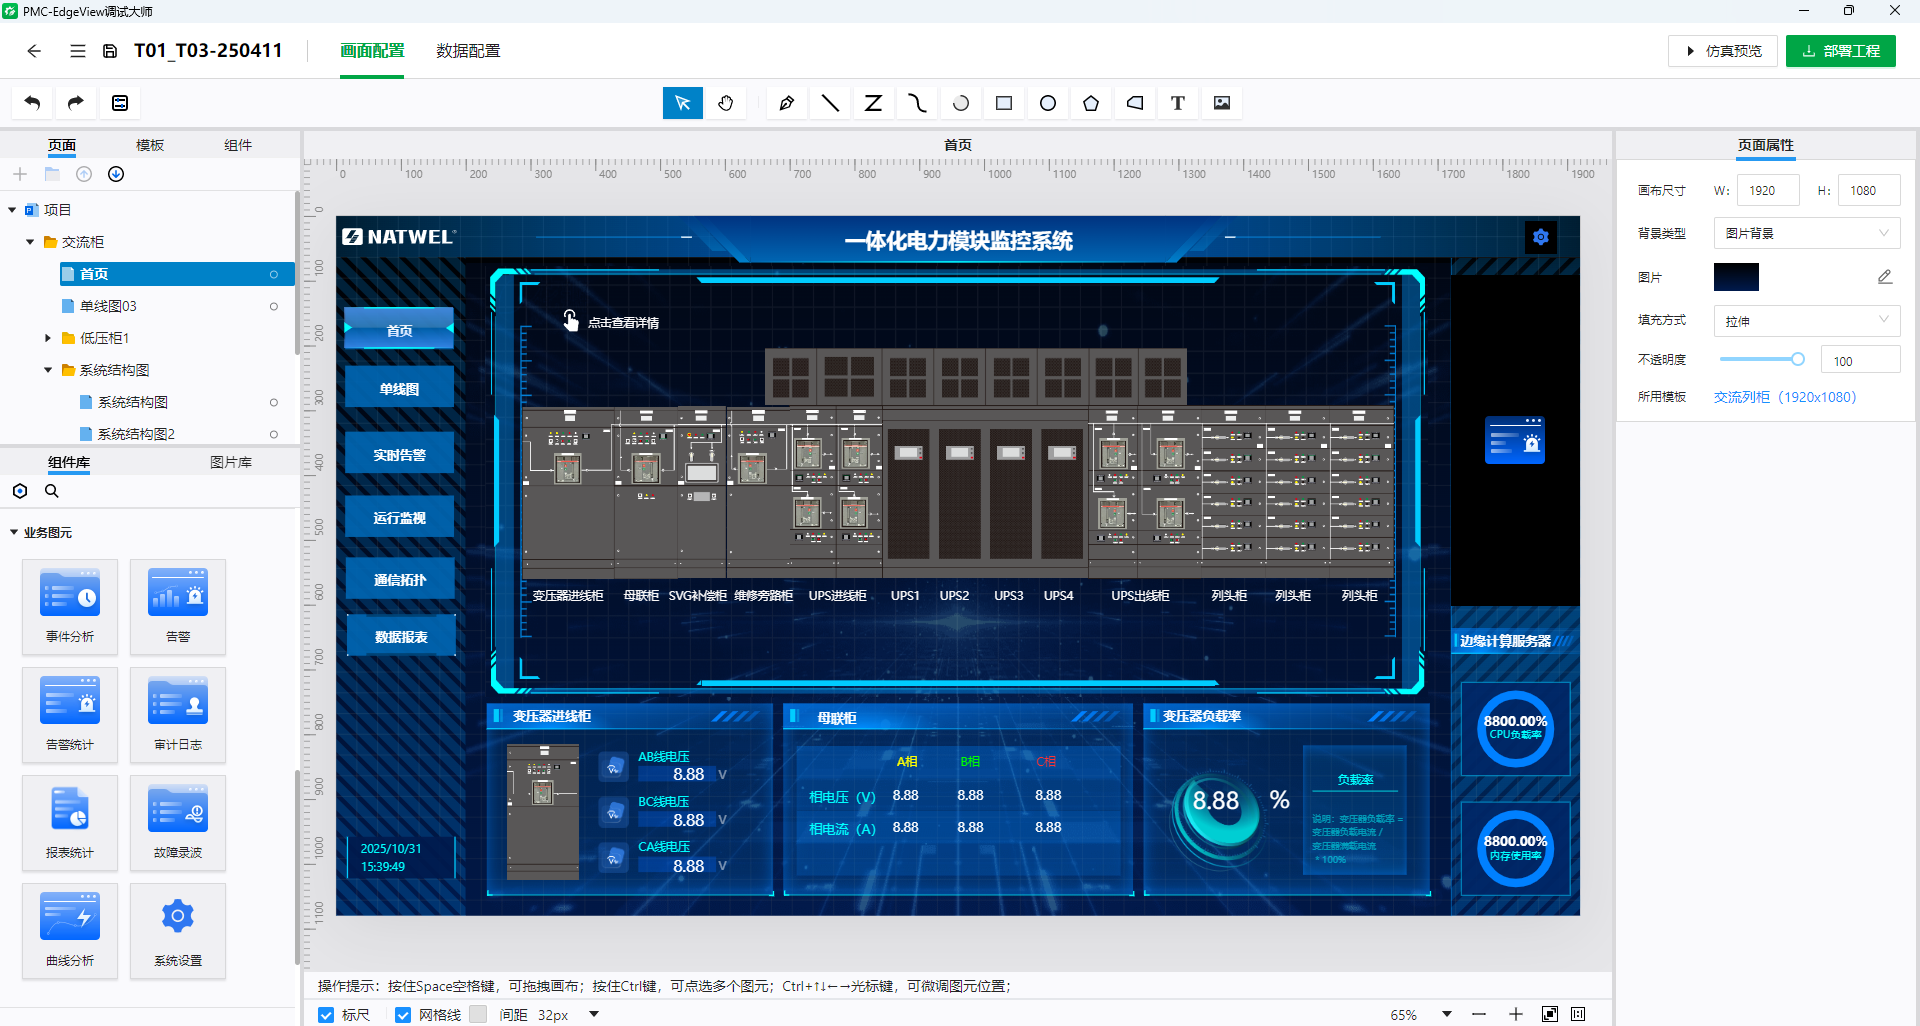This screenshot has height=1026, width=1920.
Task: Select the Pen drawing tool
Action: point(787,103)
